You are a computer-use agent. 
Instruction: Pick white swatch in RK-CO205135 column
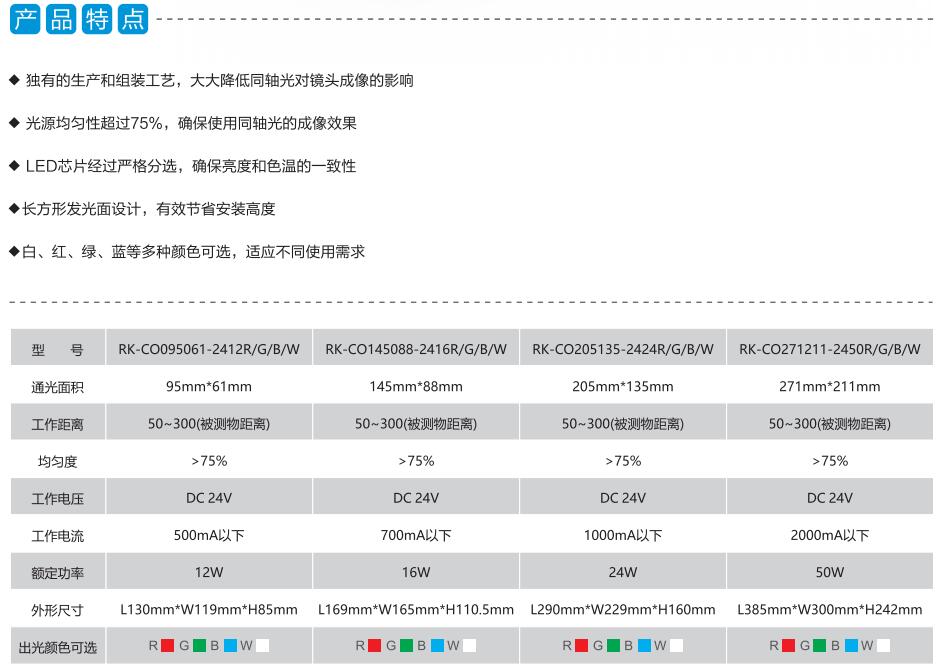point(676,646)
